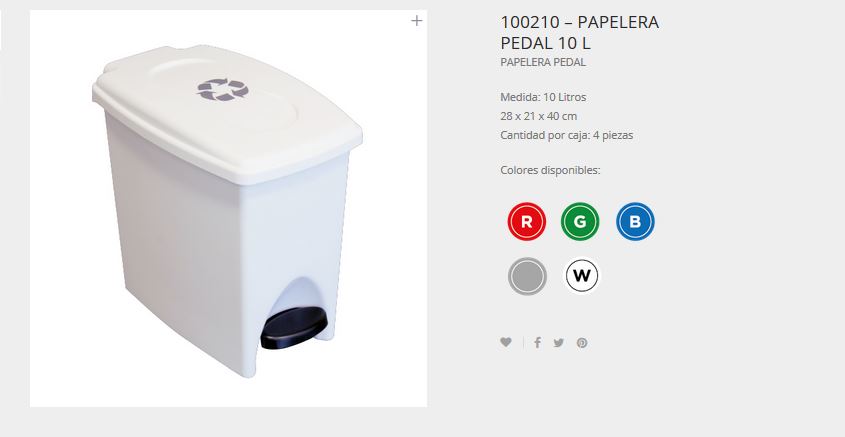Viewport: 845px width, 437px height.
Task: Add product to wishlist with heart icon
Action: (x=505, y=342)
